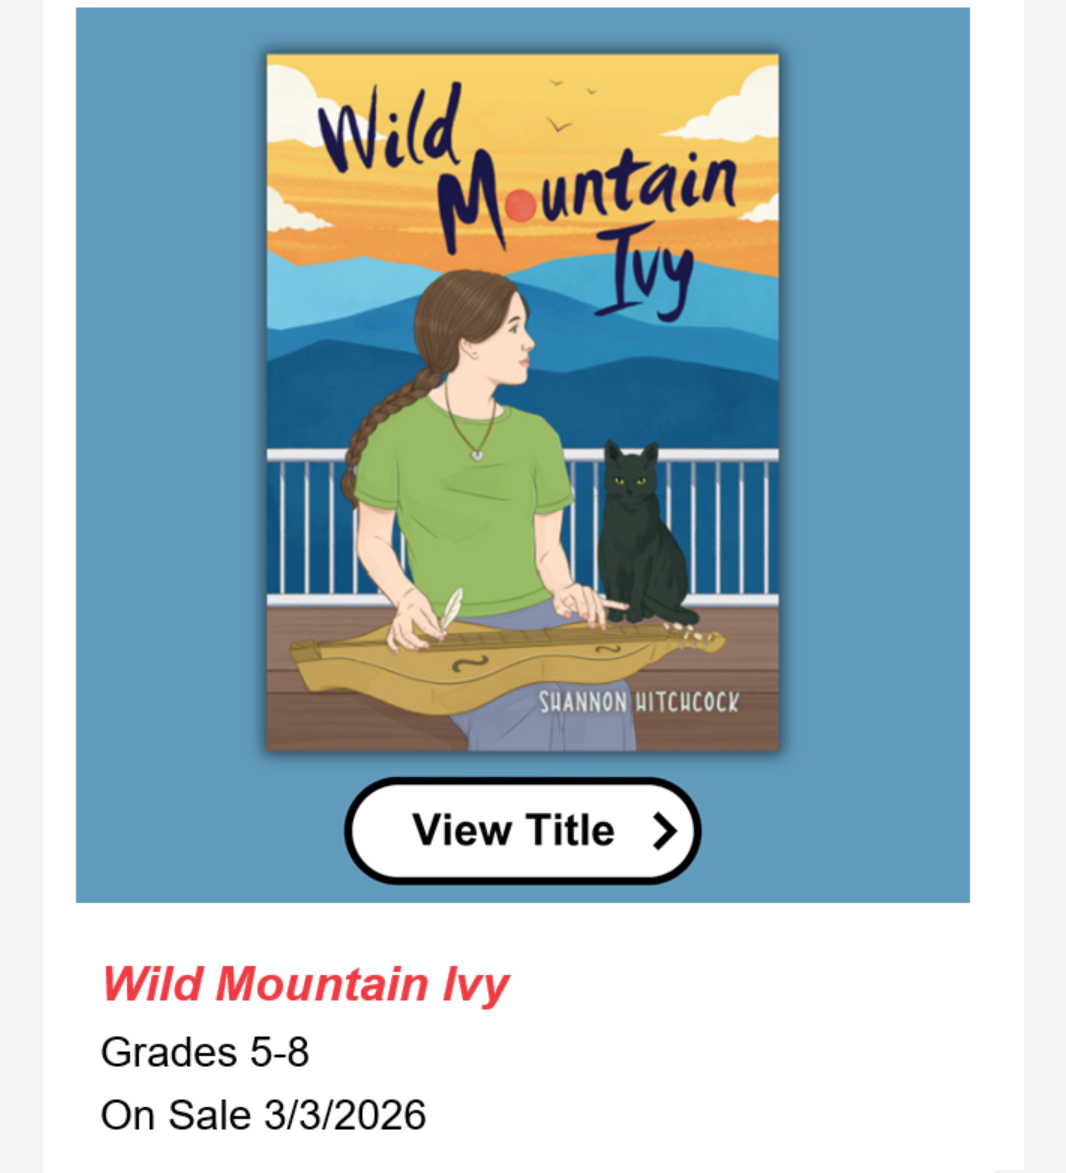Click the On Sale 3/3/2026 date text
The width and height of the screenshot is (1066, 1173).
point(263,1115)
